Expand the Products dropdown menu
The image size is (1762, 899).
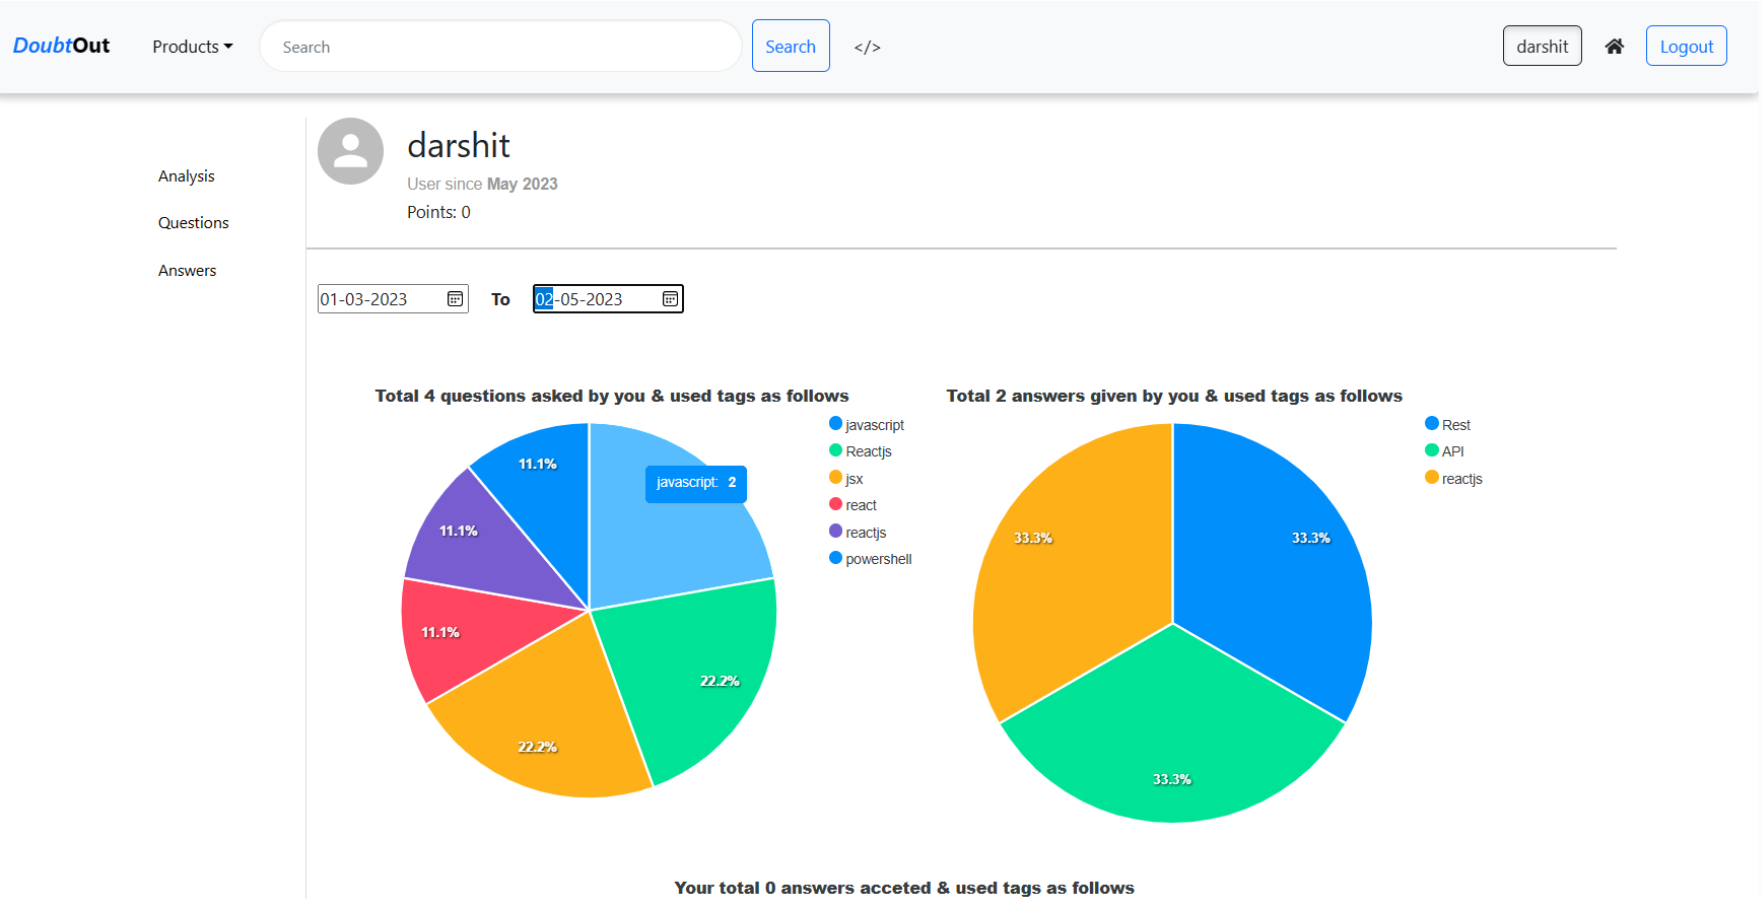click(x=192, y=47)
